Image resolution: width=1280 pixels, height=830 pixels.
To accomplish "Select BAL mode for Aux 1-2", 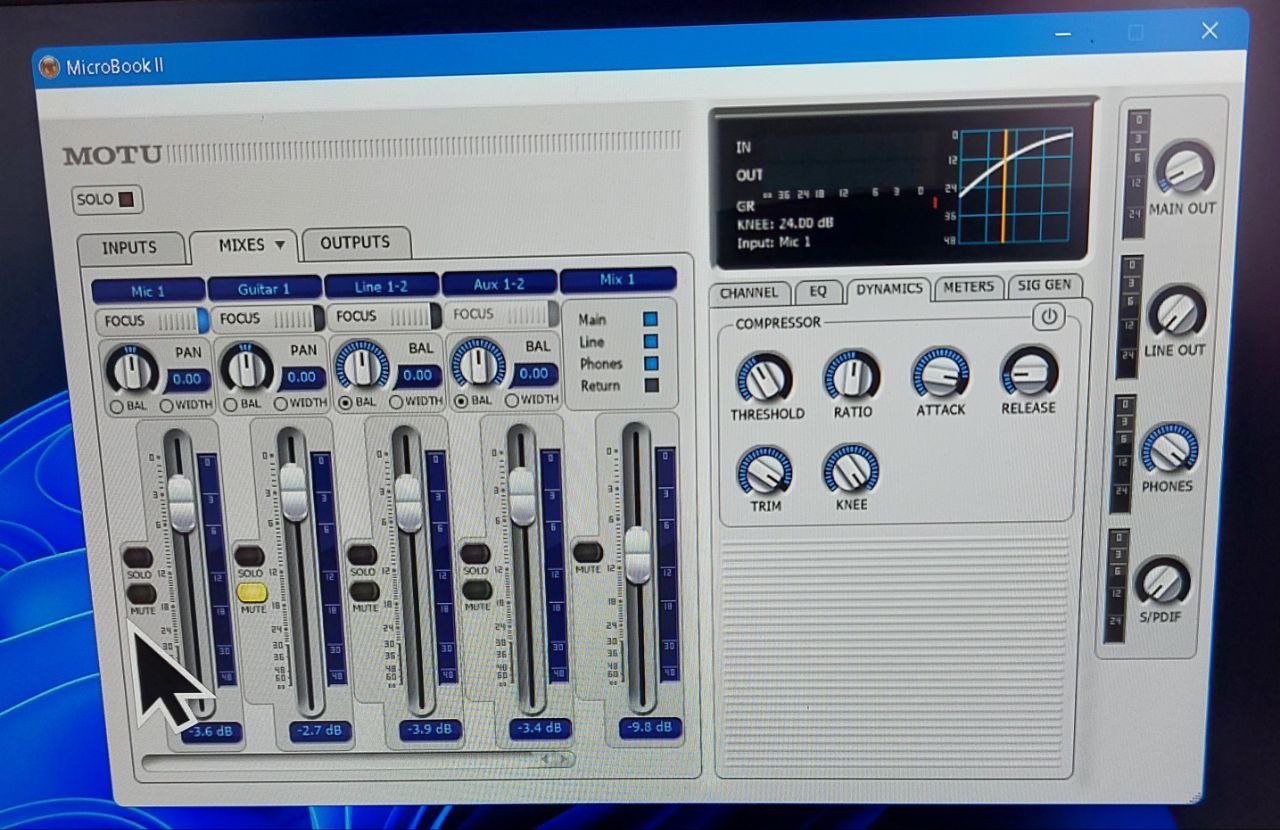I will [461, 400].
